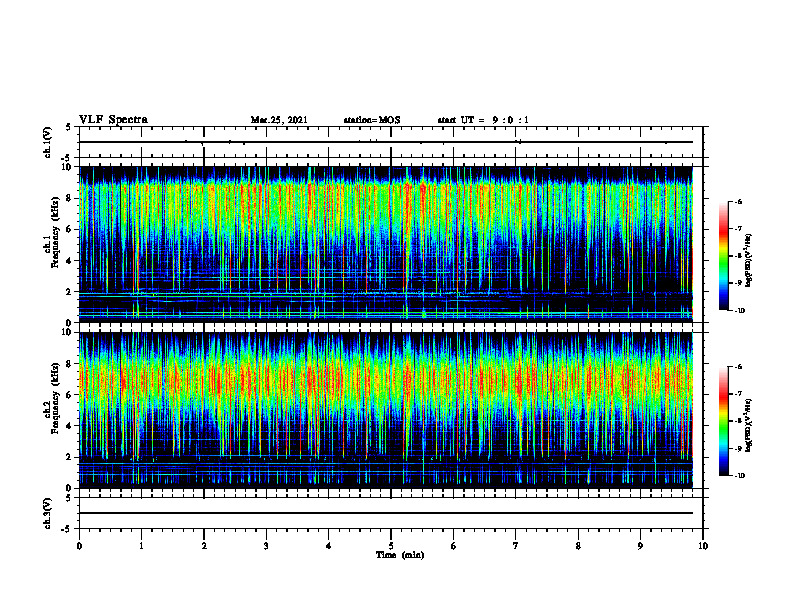Click the ch.1 frequency tick "8"

click(x=69, y=198)
